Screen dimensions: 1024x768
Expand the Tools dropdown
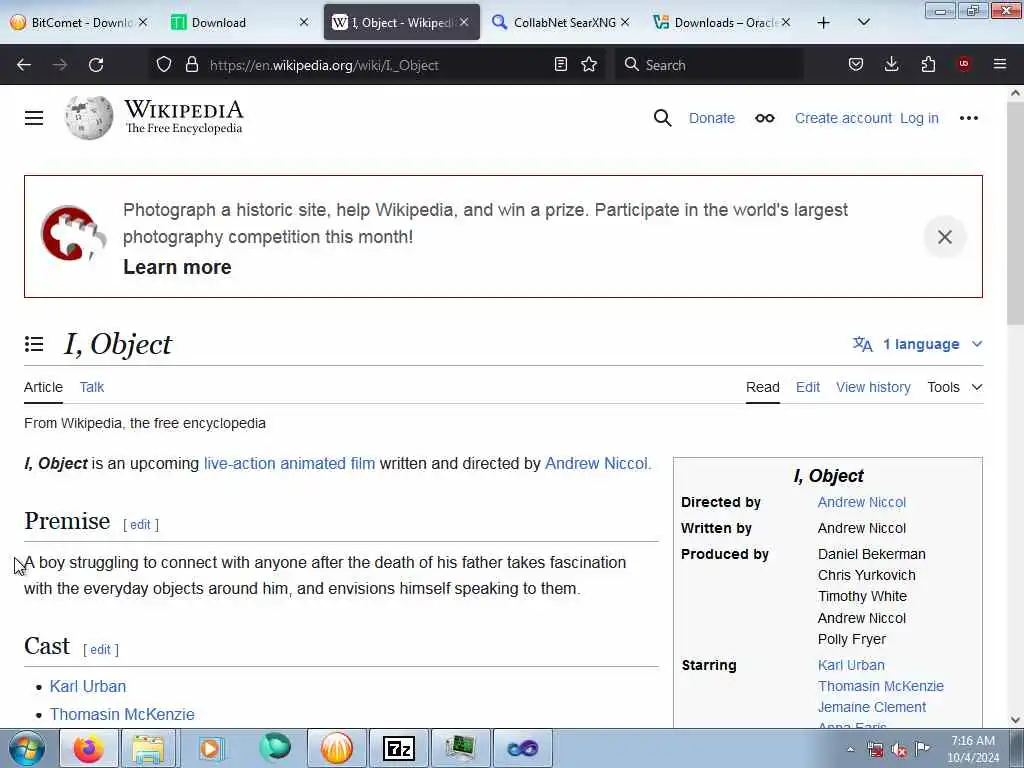955,387
